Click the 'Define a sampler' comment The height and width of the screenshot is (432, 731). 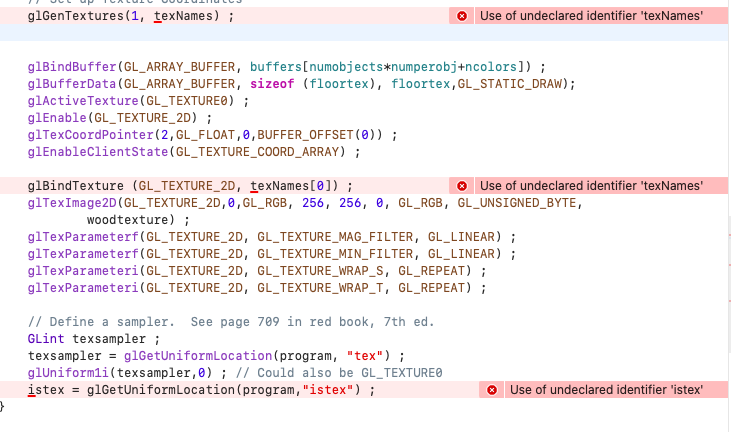tap(231, 322)
